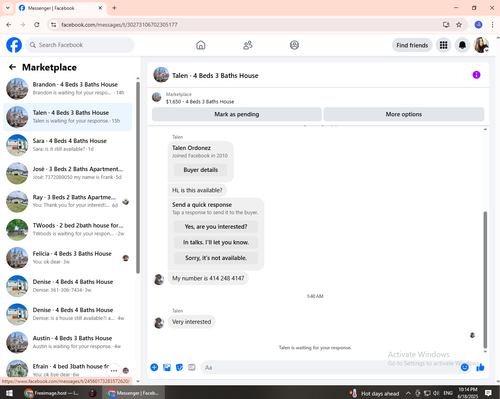Go to Facebook Home icon
Viewport: 500px width, 399px height.
pyautogui.click(x=201, y=45)
